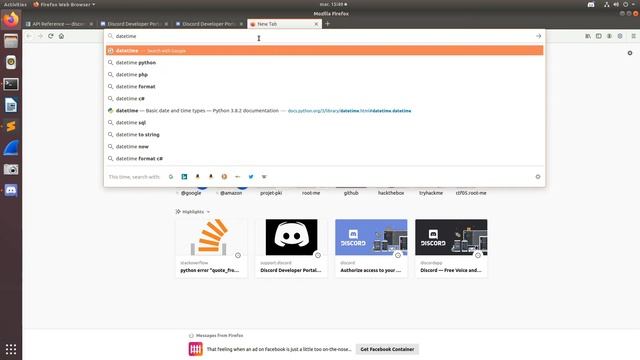
Task: Search this time with Bing icon
Action: (184, 177)
